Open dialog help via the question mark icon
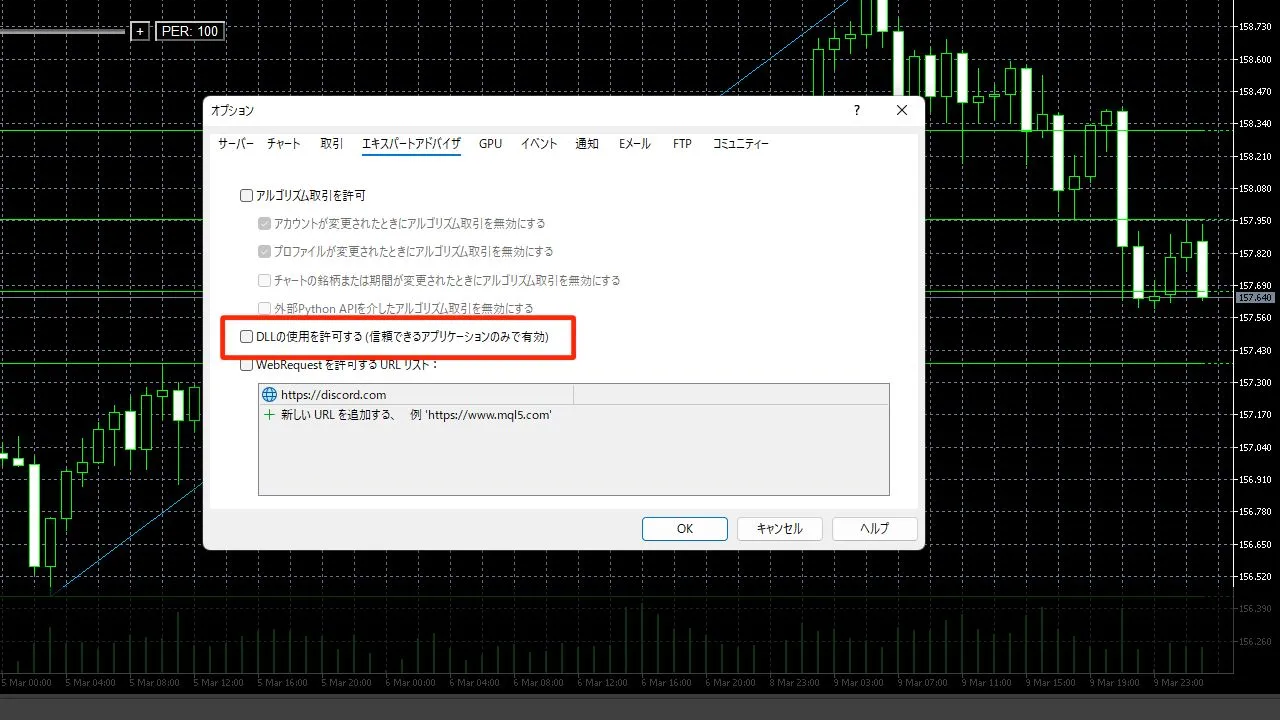1280x720 pixels. coord(856,110)
